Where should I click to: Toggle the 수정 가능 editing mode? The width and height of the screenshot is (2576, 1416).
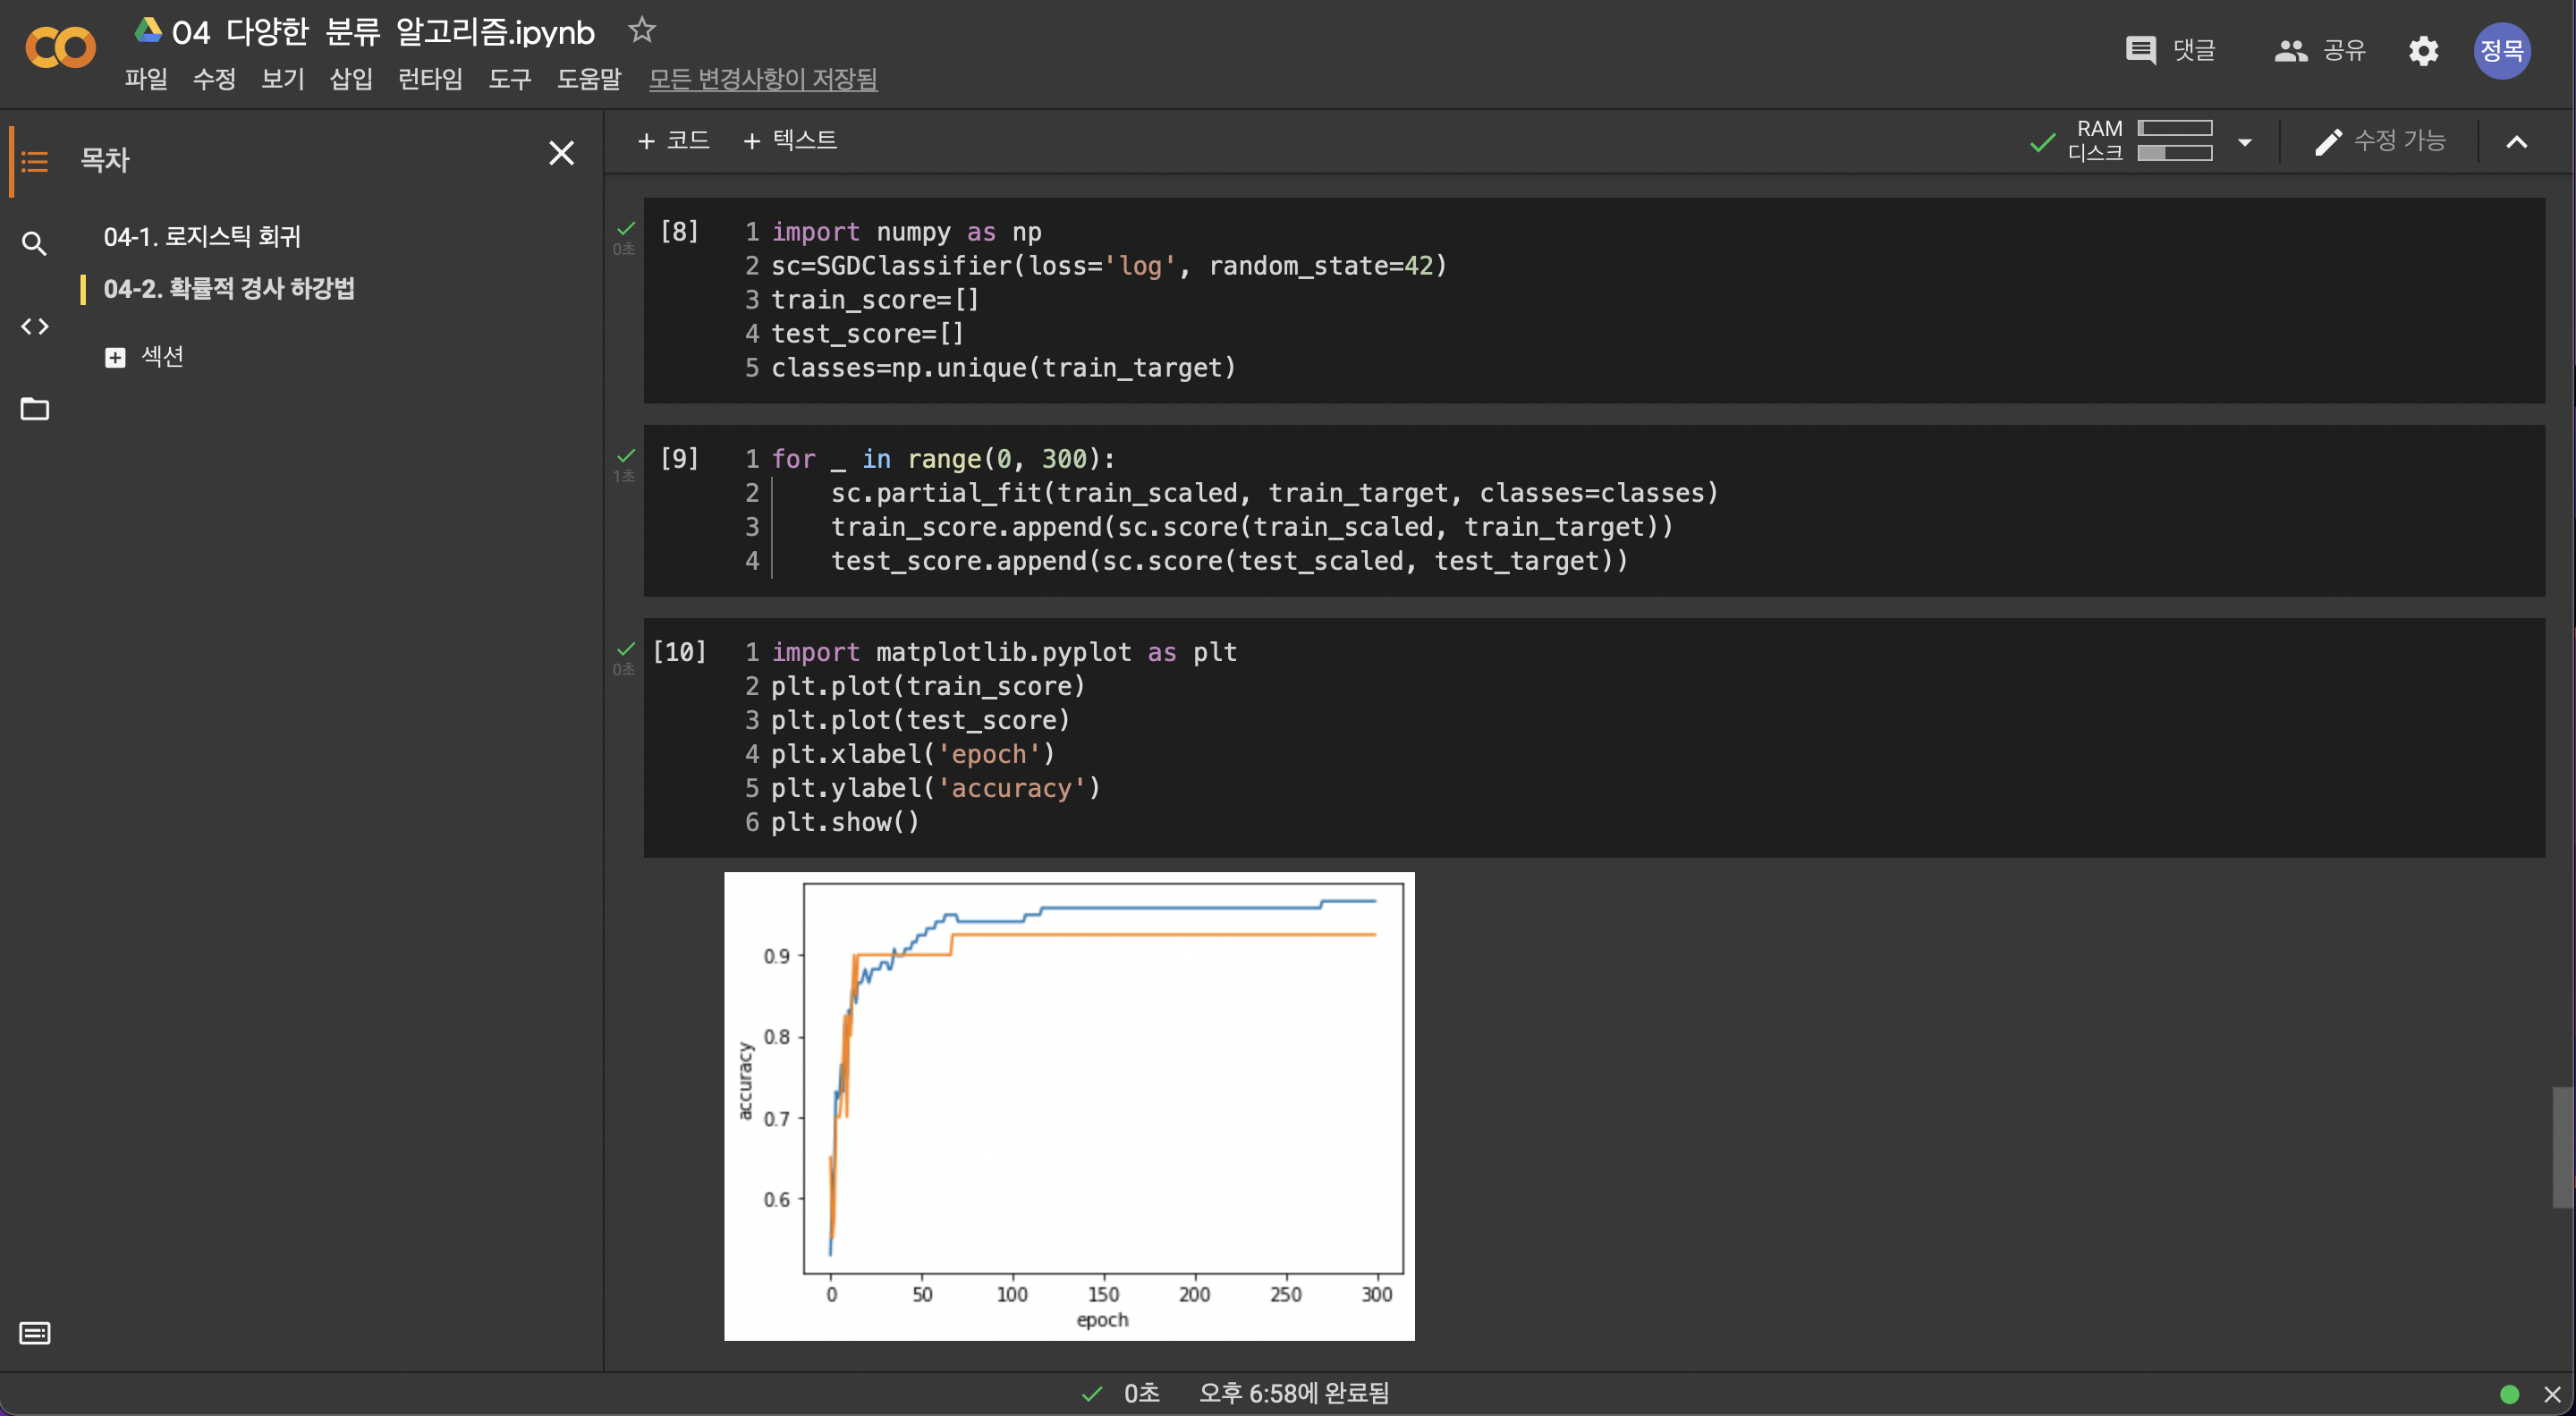pyautogui.click(x=2381, y=141)
